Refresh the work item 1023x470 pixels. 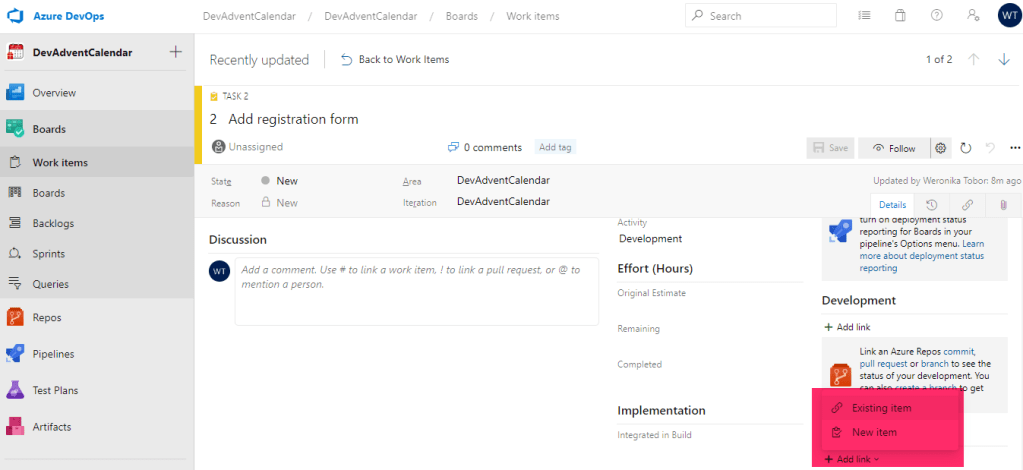point(966,148)
